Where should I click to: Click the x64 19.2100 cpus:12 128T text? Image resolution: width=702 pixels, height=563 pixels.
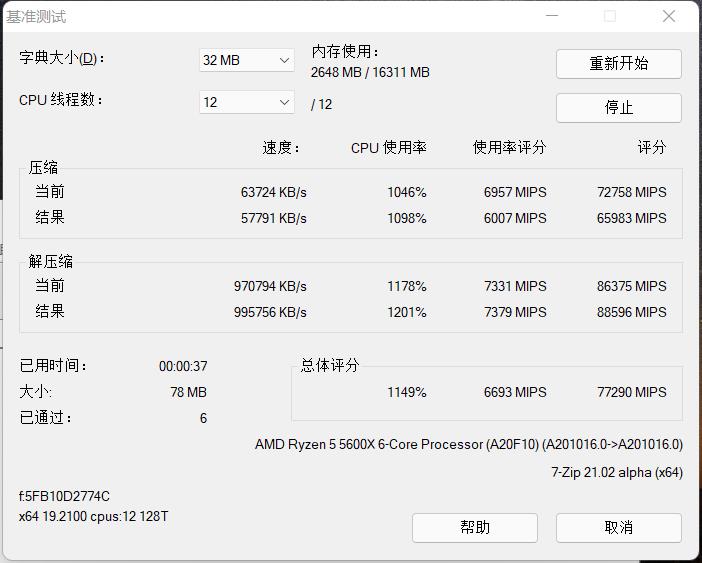pyautogui.click(x=94, y=516)
